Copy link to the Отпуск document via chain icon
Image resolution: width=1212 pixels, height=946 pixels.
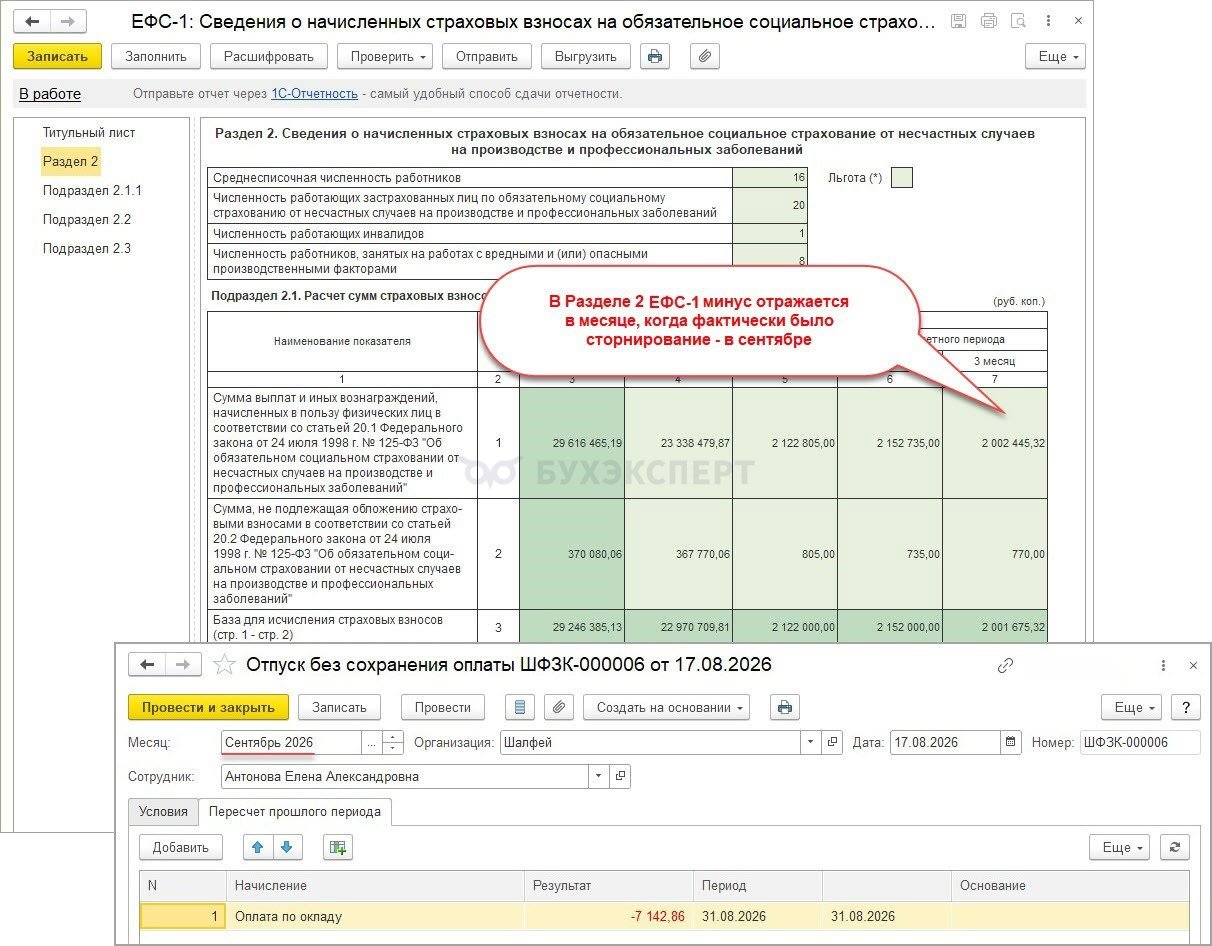click(x=1006, y=665)
